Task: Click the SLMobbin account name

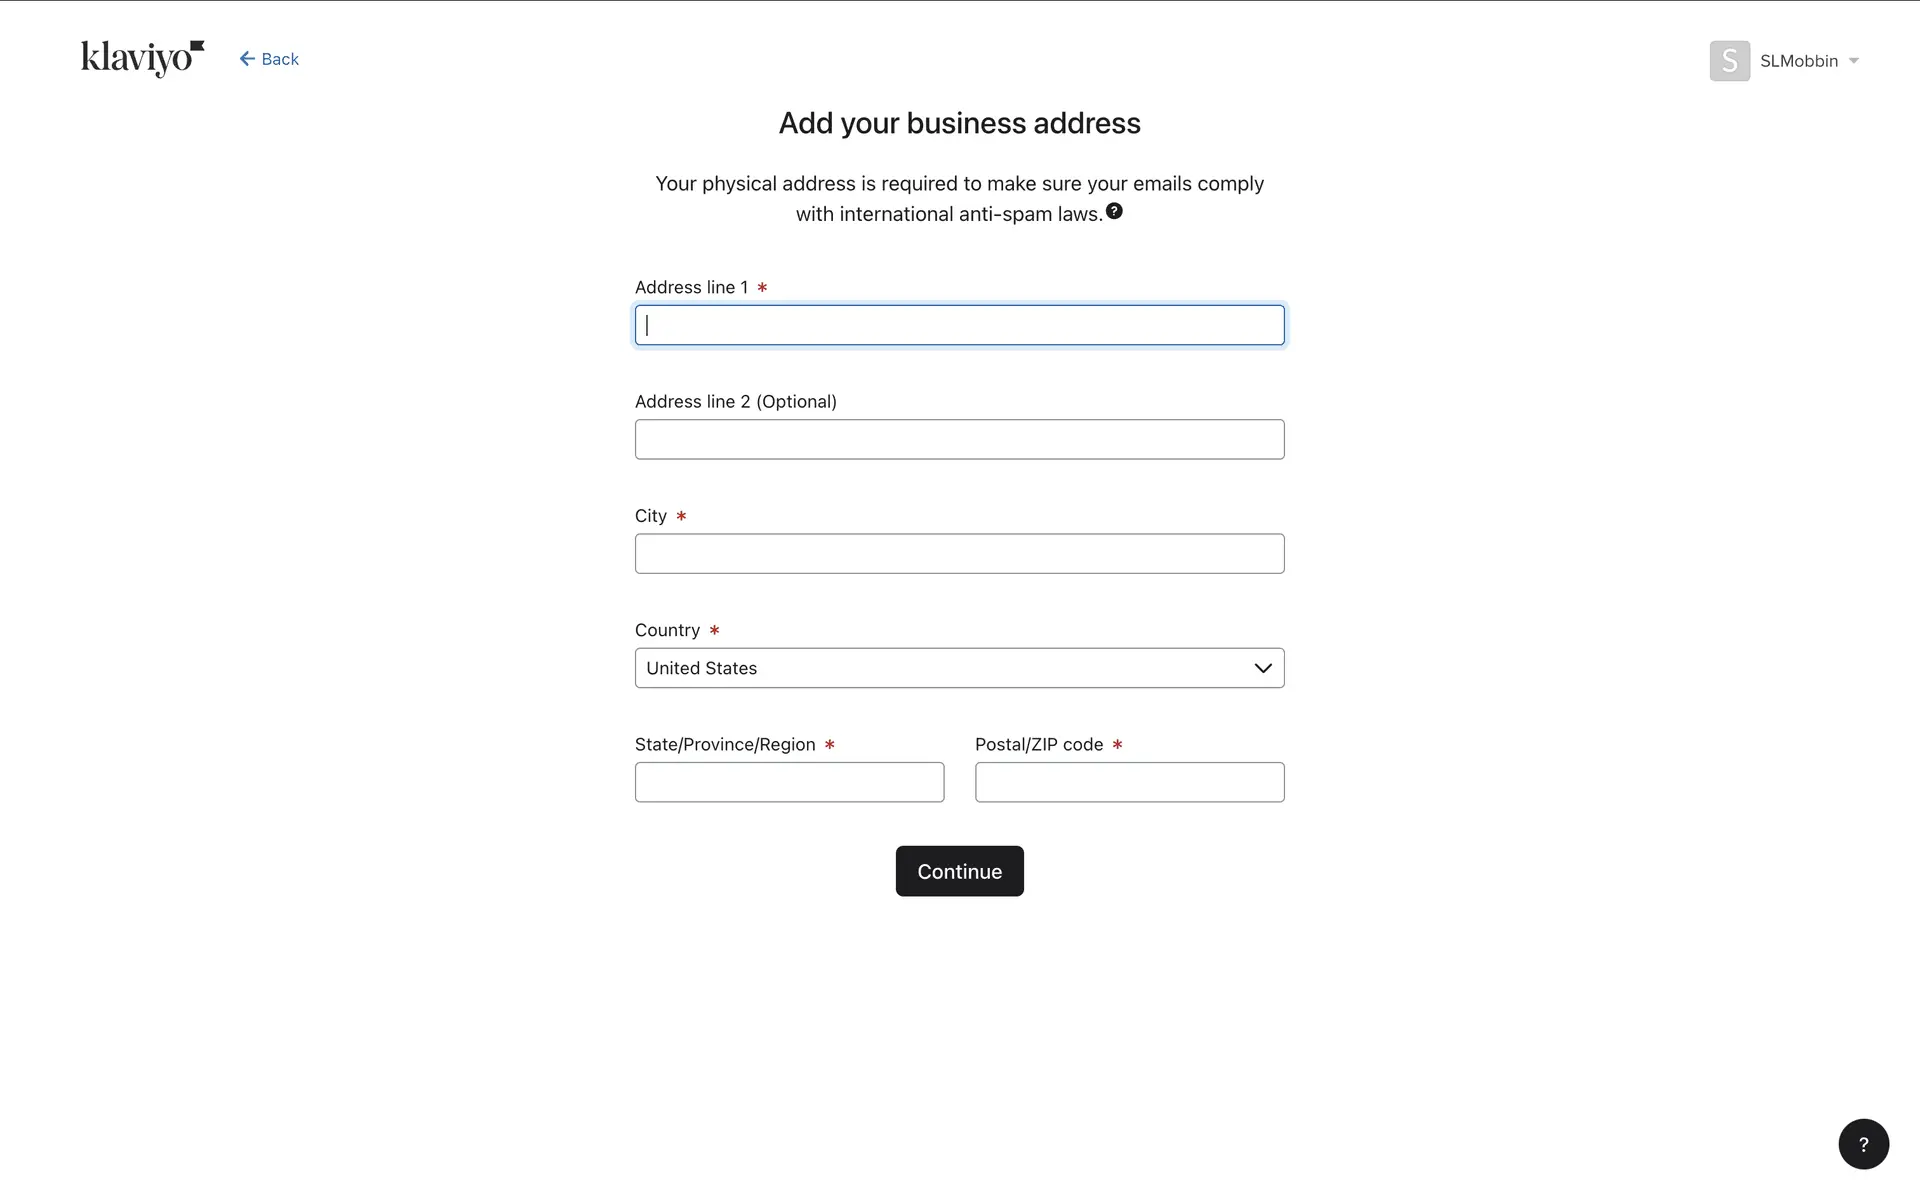Action: pyautogui.click(x=1798, y=61)
